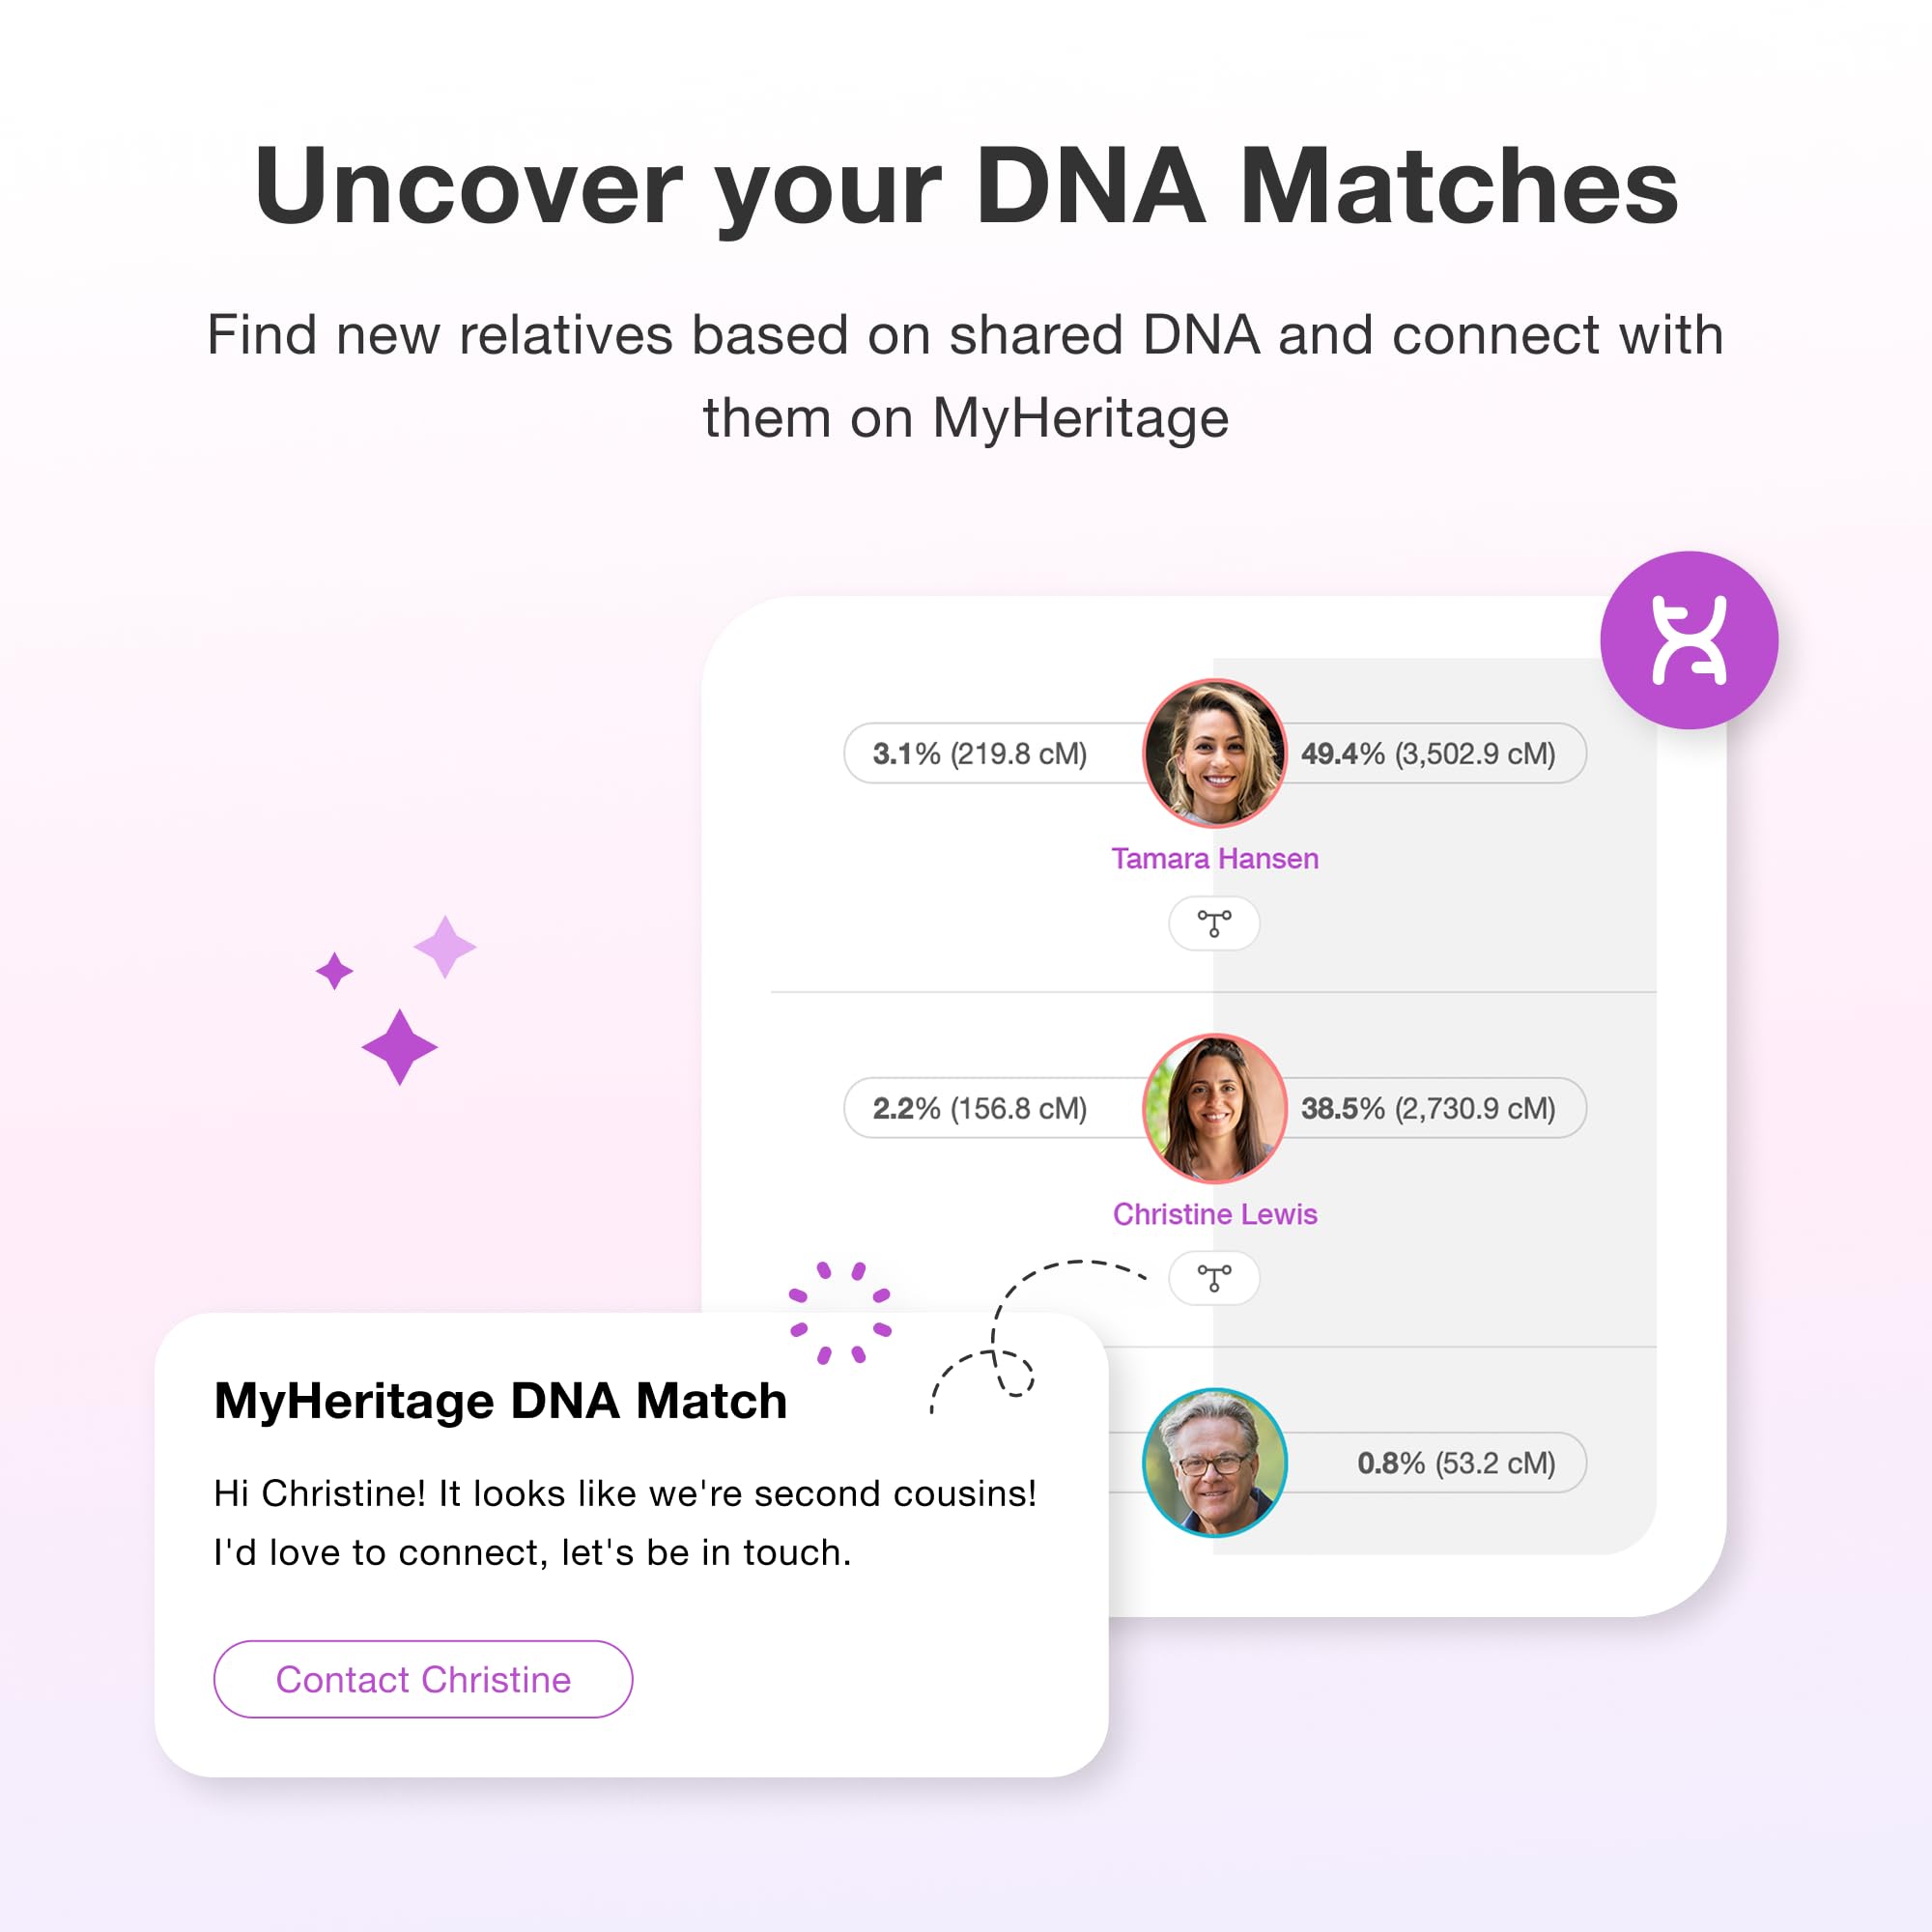Click the MyHeritage DNA Match card title
This screenshot has width=1932, height=1932.
point(500,1400)
